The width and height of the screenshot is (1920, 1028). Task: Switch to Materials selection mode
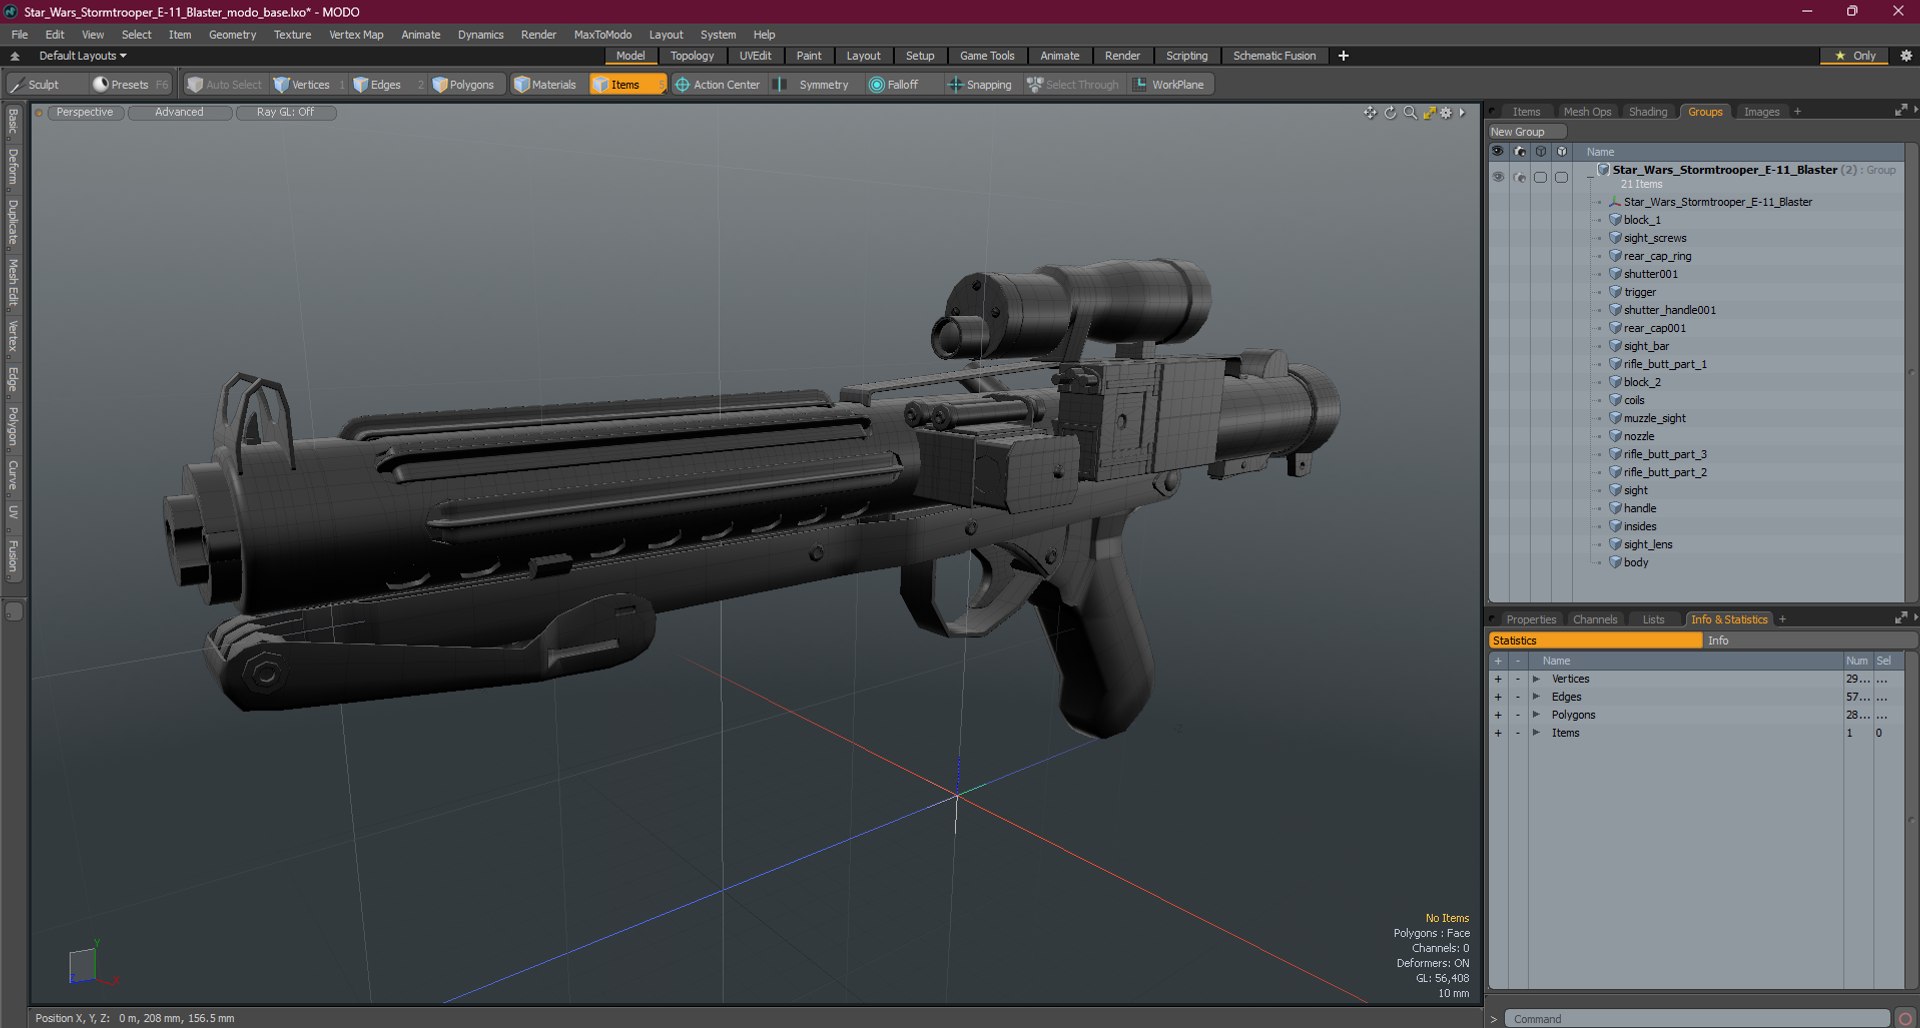(546, 85)
